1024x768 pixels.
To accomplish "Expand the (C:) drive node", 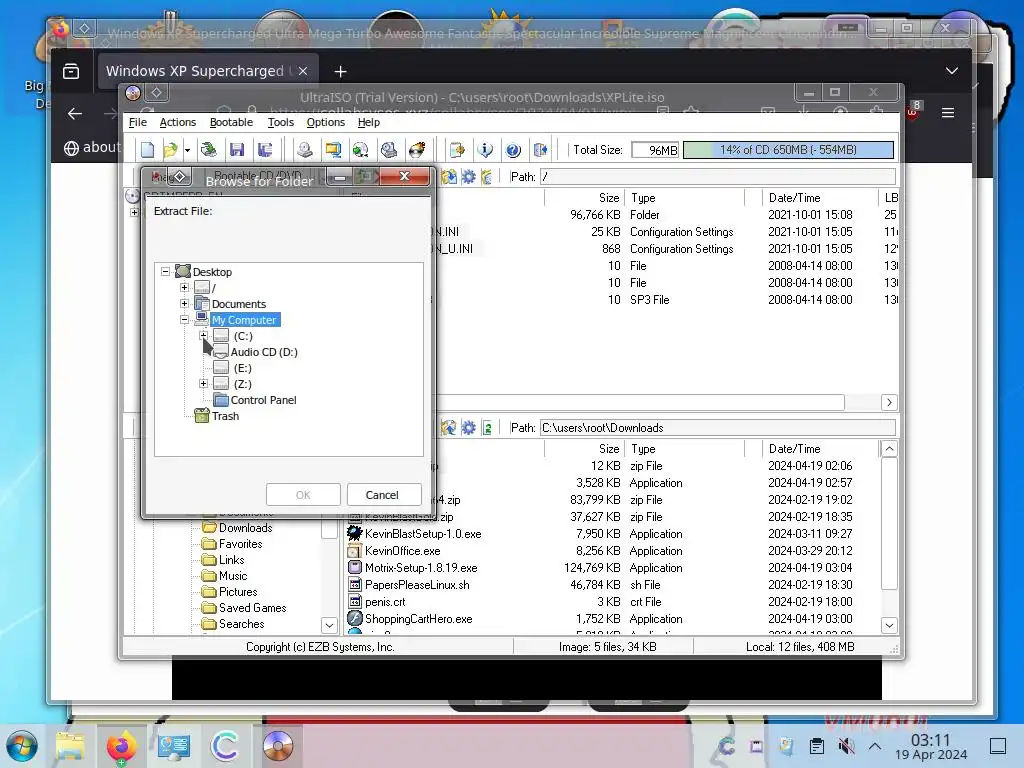I will tap(204, 335).
